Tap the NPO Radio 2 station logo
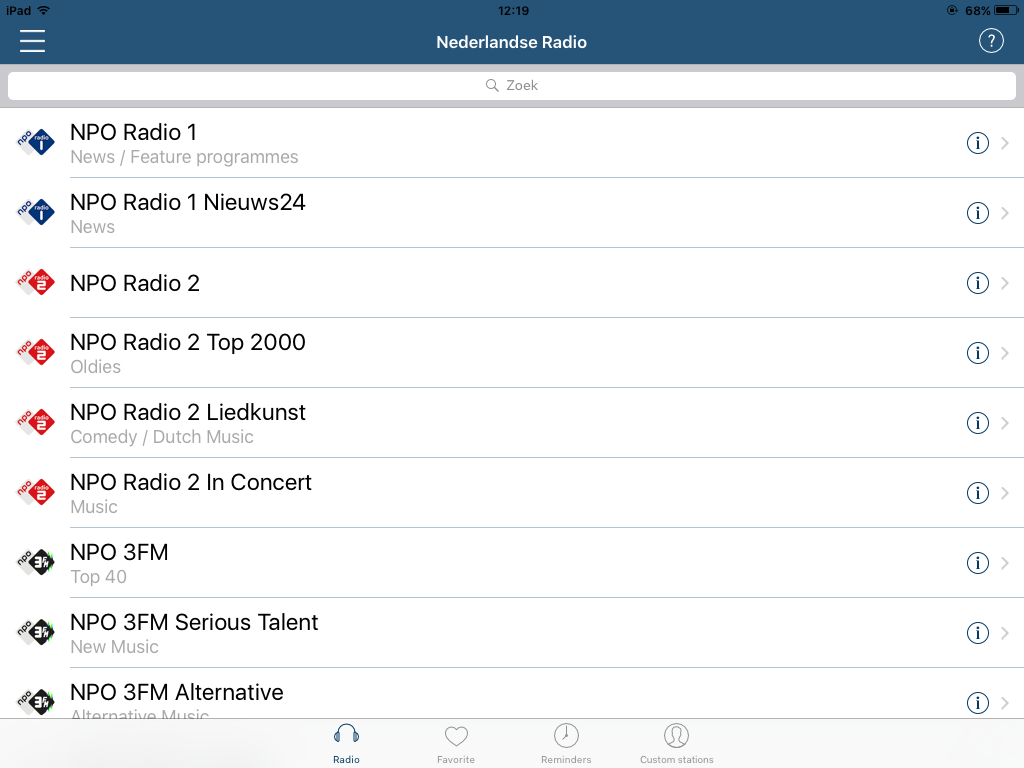The height and width of the screenshot is (768, 1024). point(36,283)
